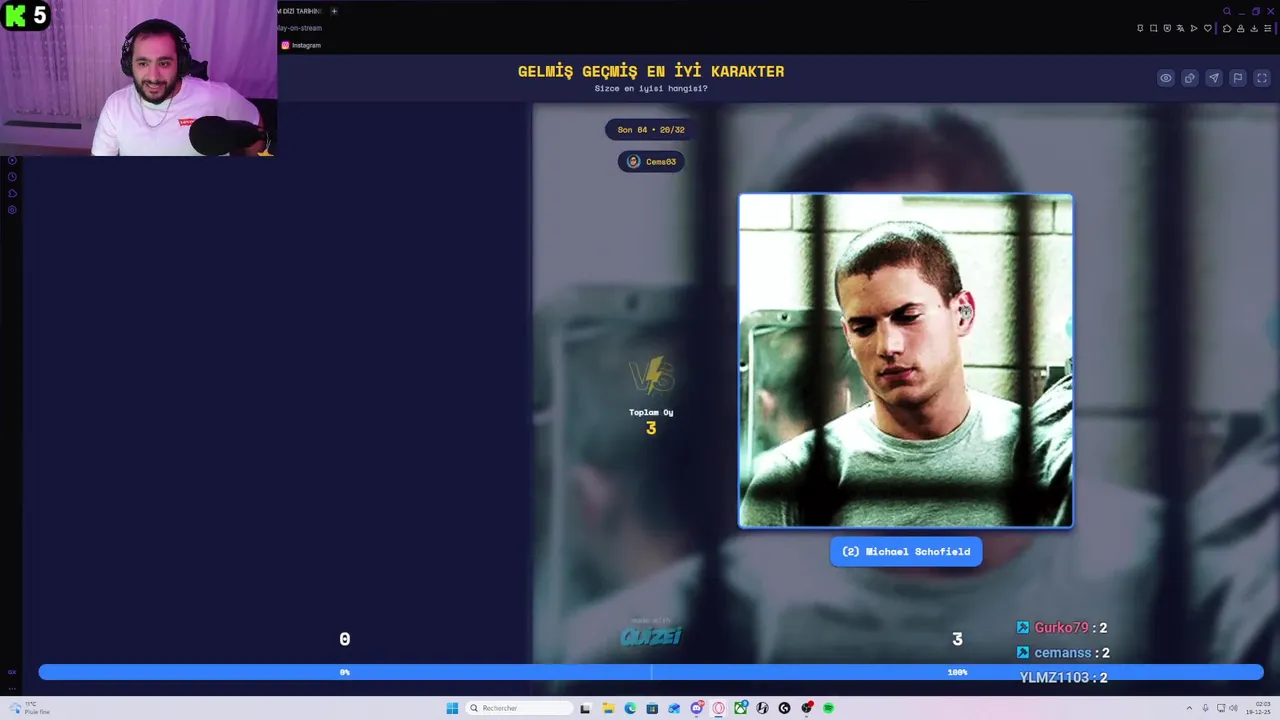Open Microsoft Edge from the taskbar
This screenshot has width=1280, height=720.
(x=630, y=708)
